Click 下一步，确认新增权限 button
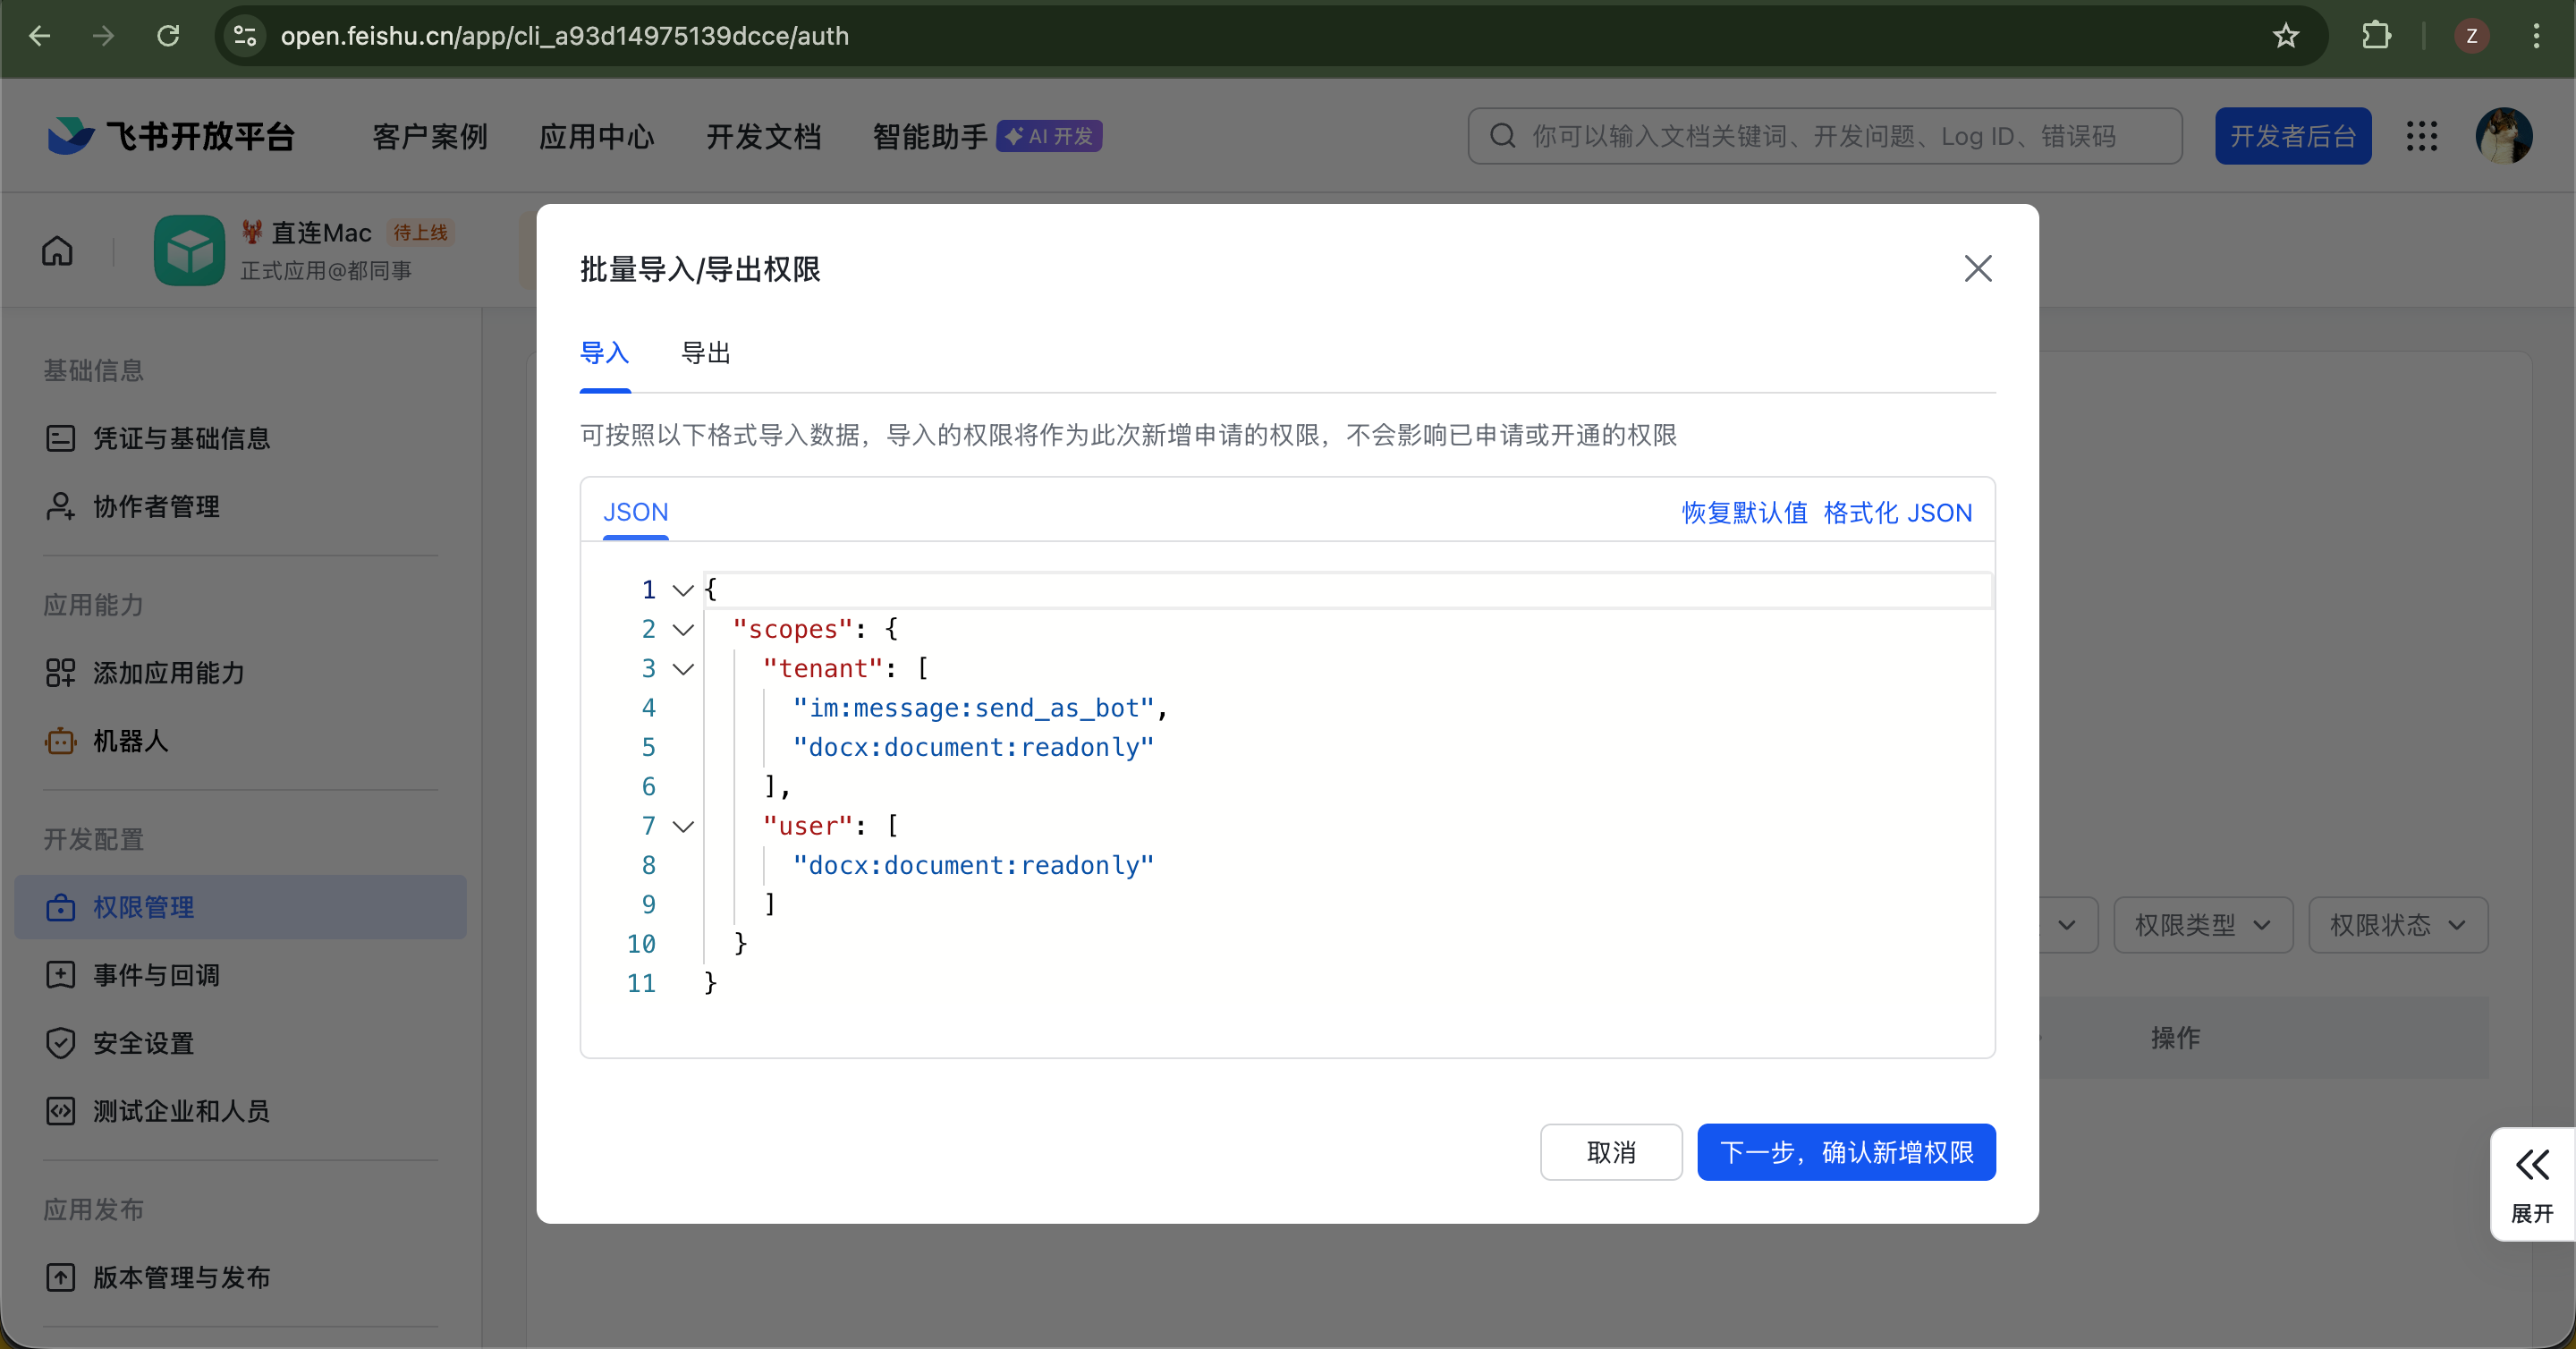Image resolution: width=2576 pixels, height=1349 pixels. 1846,1152
